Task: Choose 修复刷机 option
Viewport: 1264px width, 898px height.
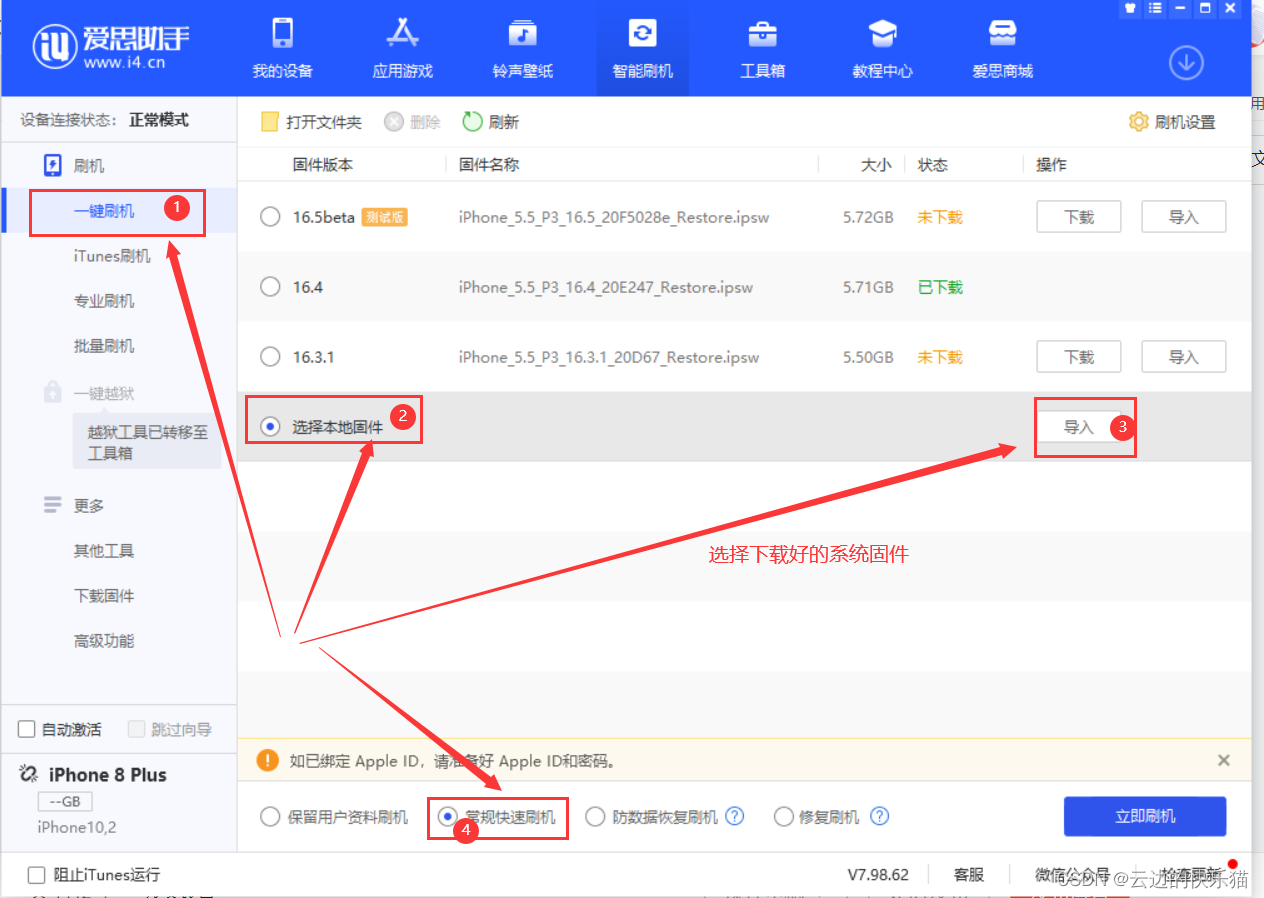Action: click(784, 817)
